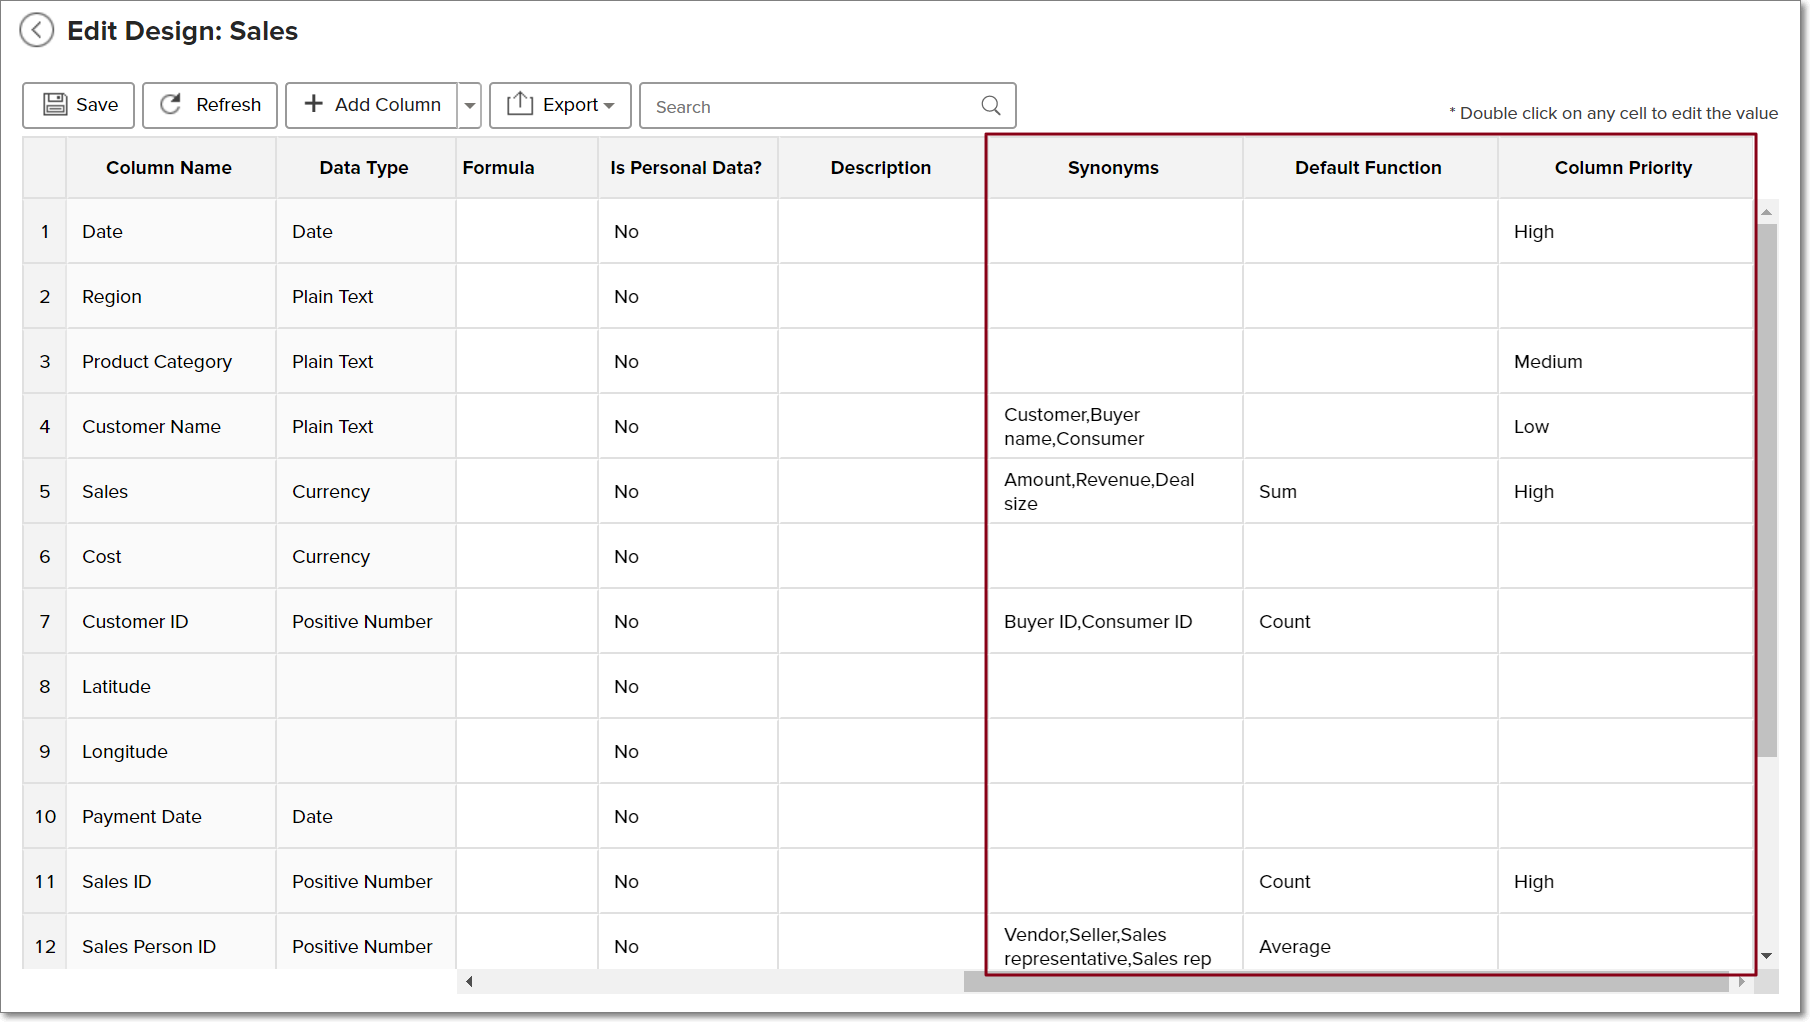1810x1022 pixels.
Task: Click the plus icon on Add Column
Action: pos(314,104)
